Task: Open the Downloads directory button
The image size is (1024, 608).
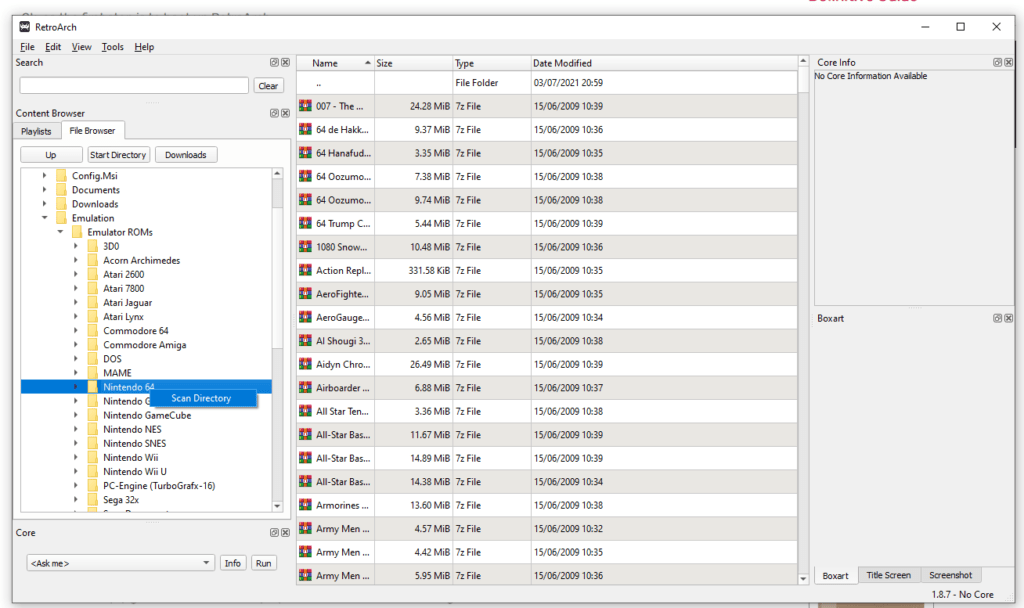Action: 186,155
